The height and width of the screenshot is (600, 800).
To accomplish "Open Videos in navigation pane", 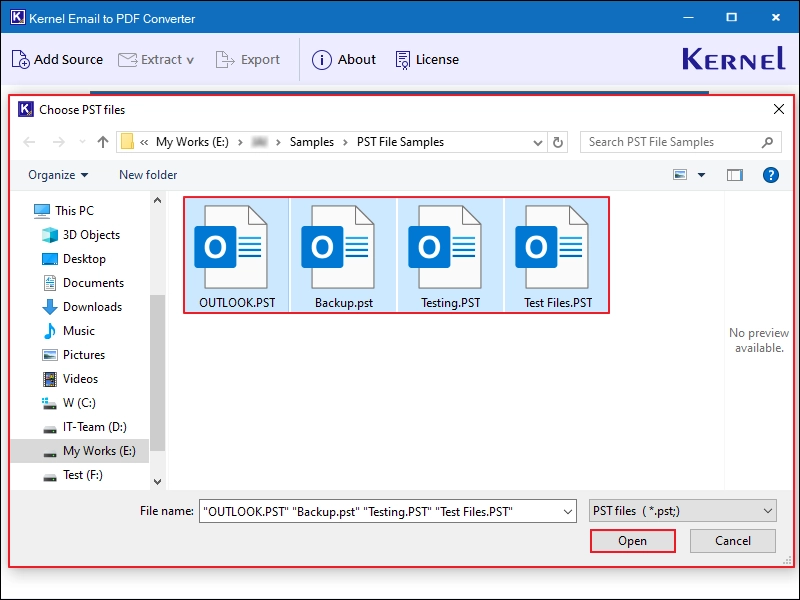I will tap(69, 379).
